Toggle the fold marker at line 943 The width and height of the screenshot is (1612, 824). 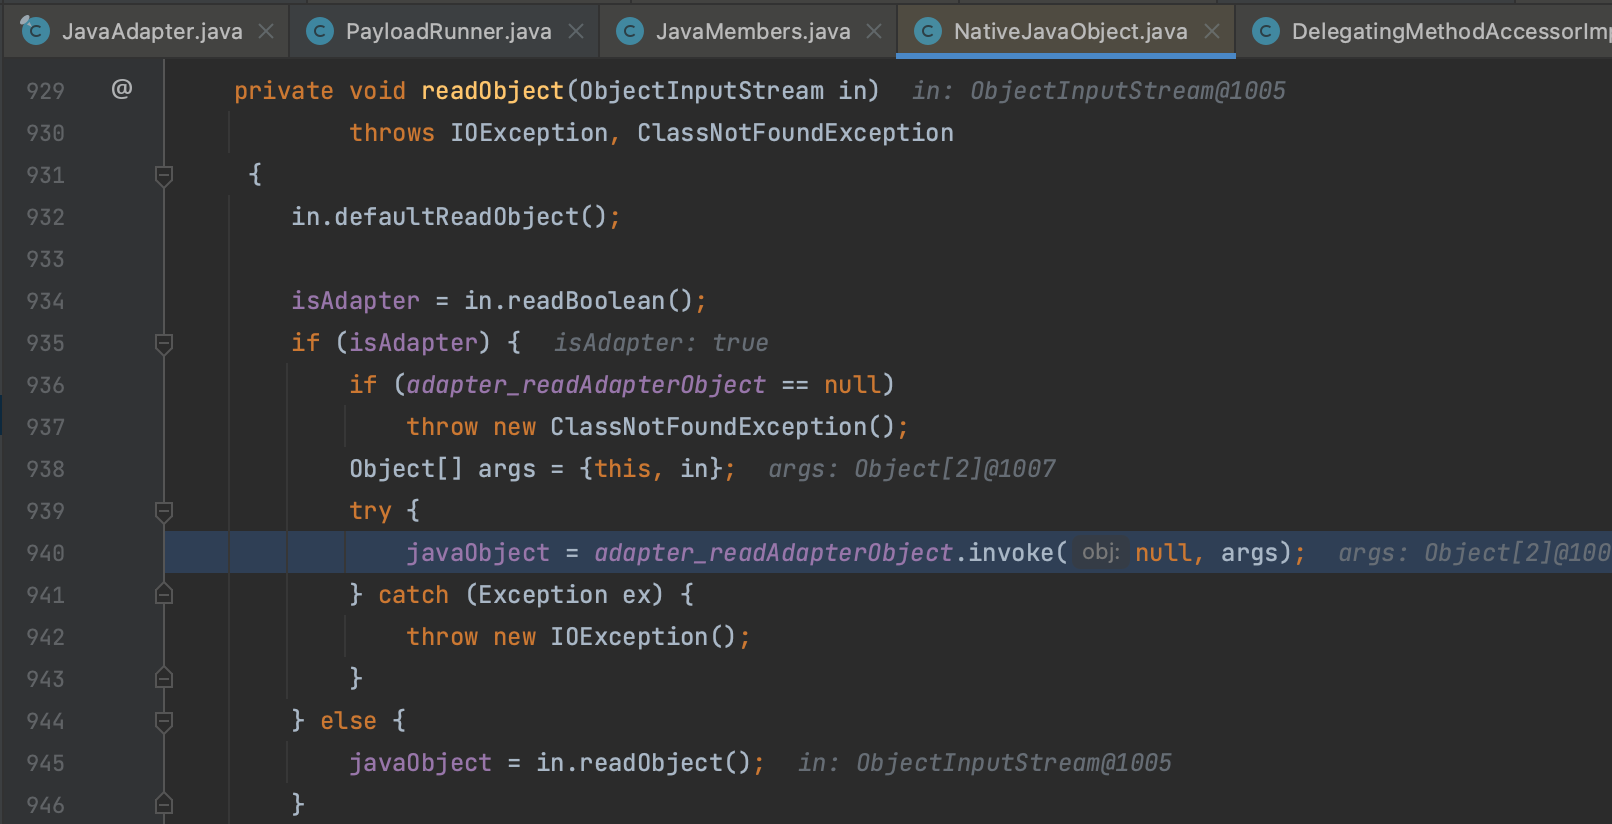[164, 679]
